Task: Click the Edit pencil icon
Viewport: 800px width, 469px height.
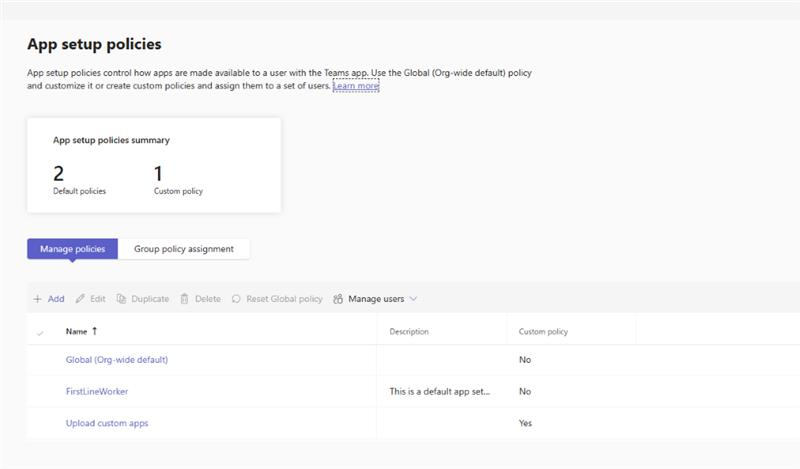Action: [80, 299]
